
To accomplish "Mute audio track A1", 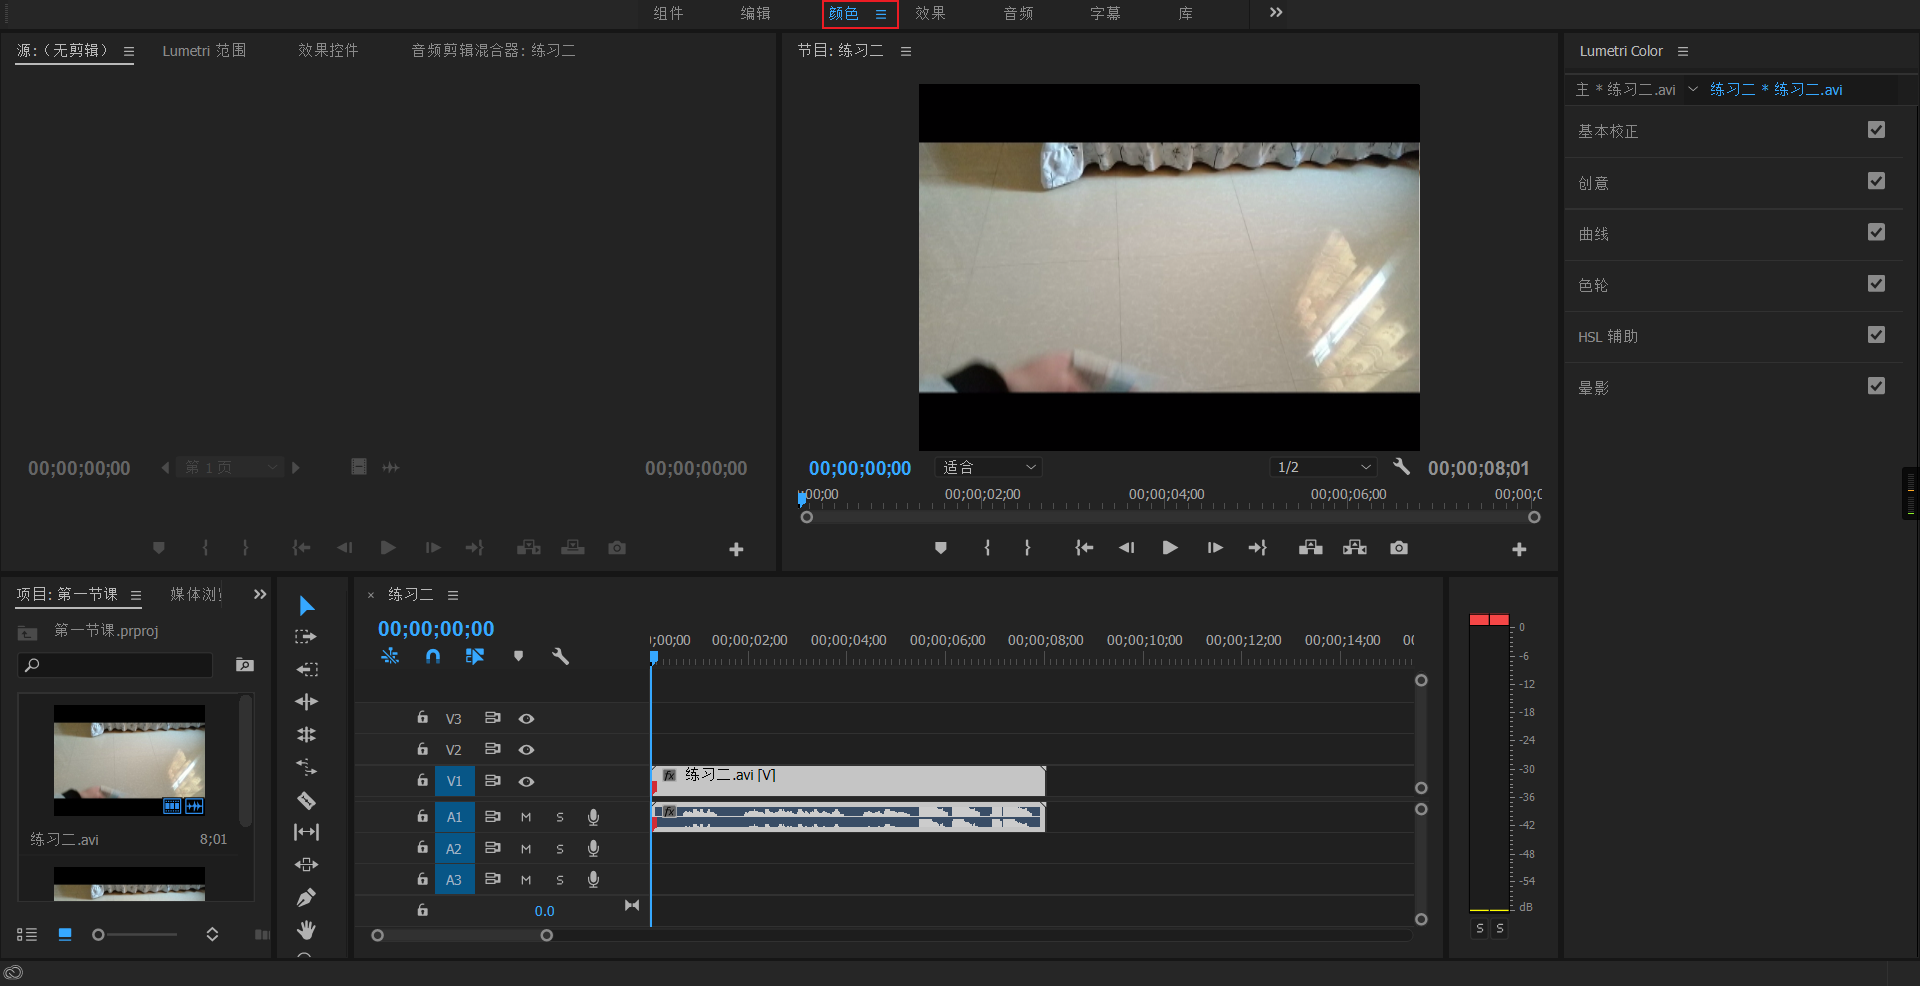I will tap(526, 818).
